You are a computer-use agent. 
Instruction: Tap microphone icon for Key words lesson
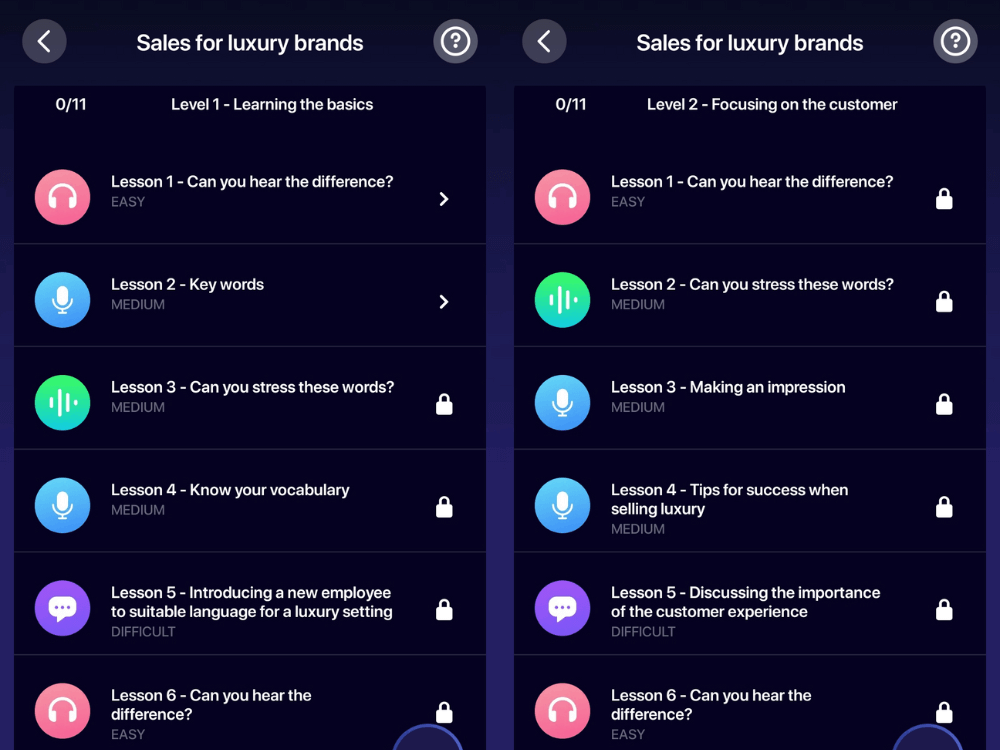(x=62, y=300)
